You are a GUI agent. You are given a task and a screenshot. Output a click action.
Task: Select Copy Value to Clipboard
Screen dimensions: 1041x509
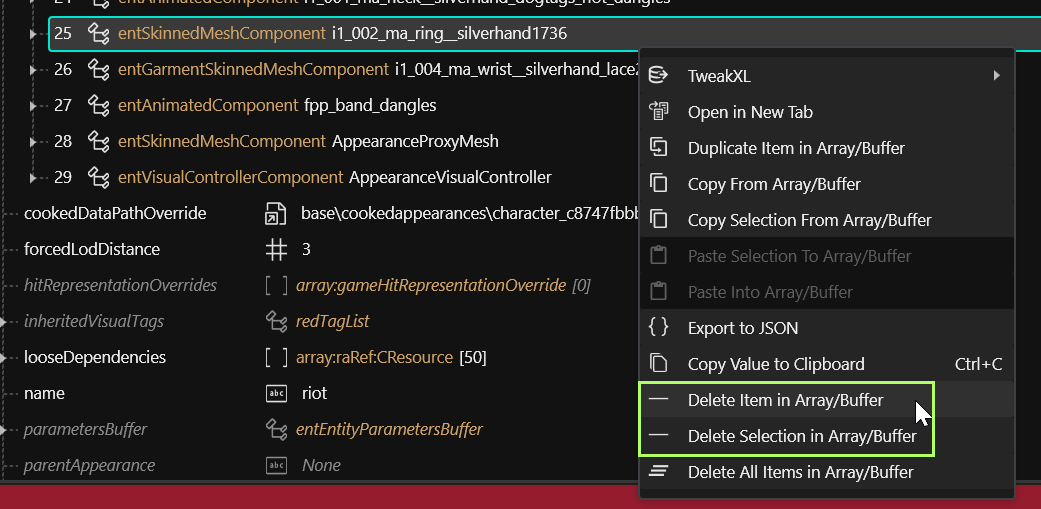pos(827,364)
